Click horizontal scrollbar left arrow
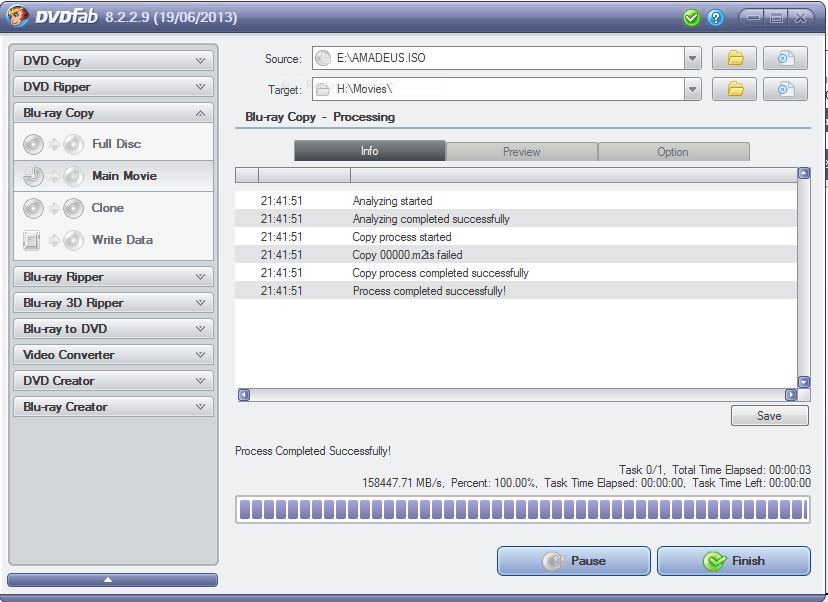 coord(243,394)
